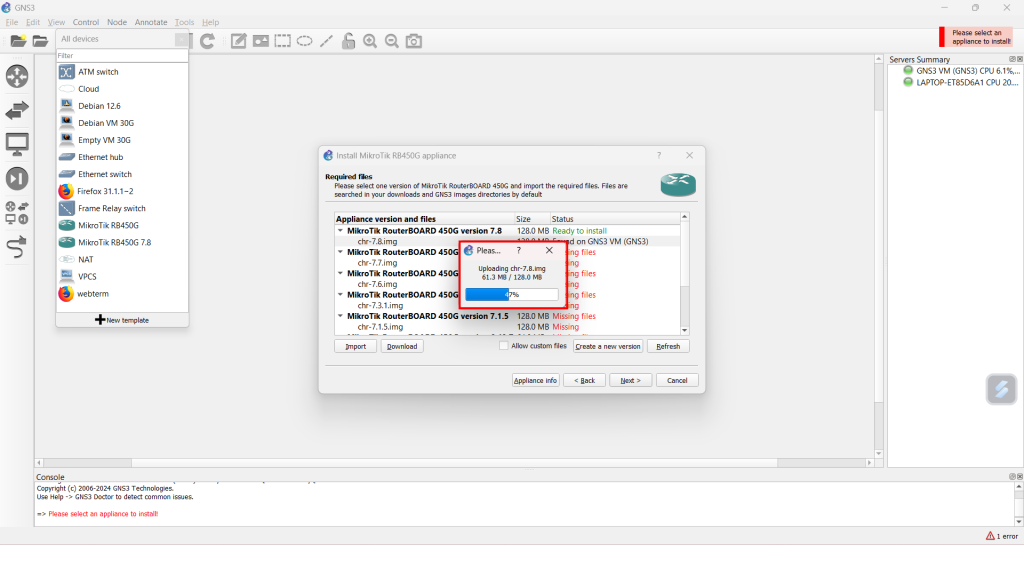Viewport: 1024px width, 576px height.
Task: Open the security devices browser icon
Action: tap(17, 178)
